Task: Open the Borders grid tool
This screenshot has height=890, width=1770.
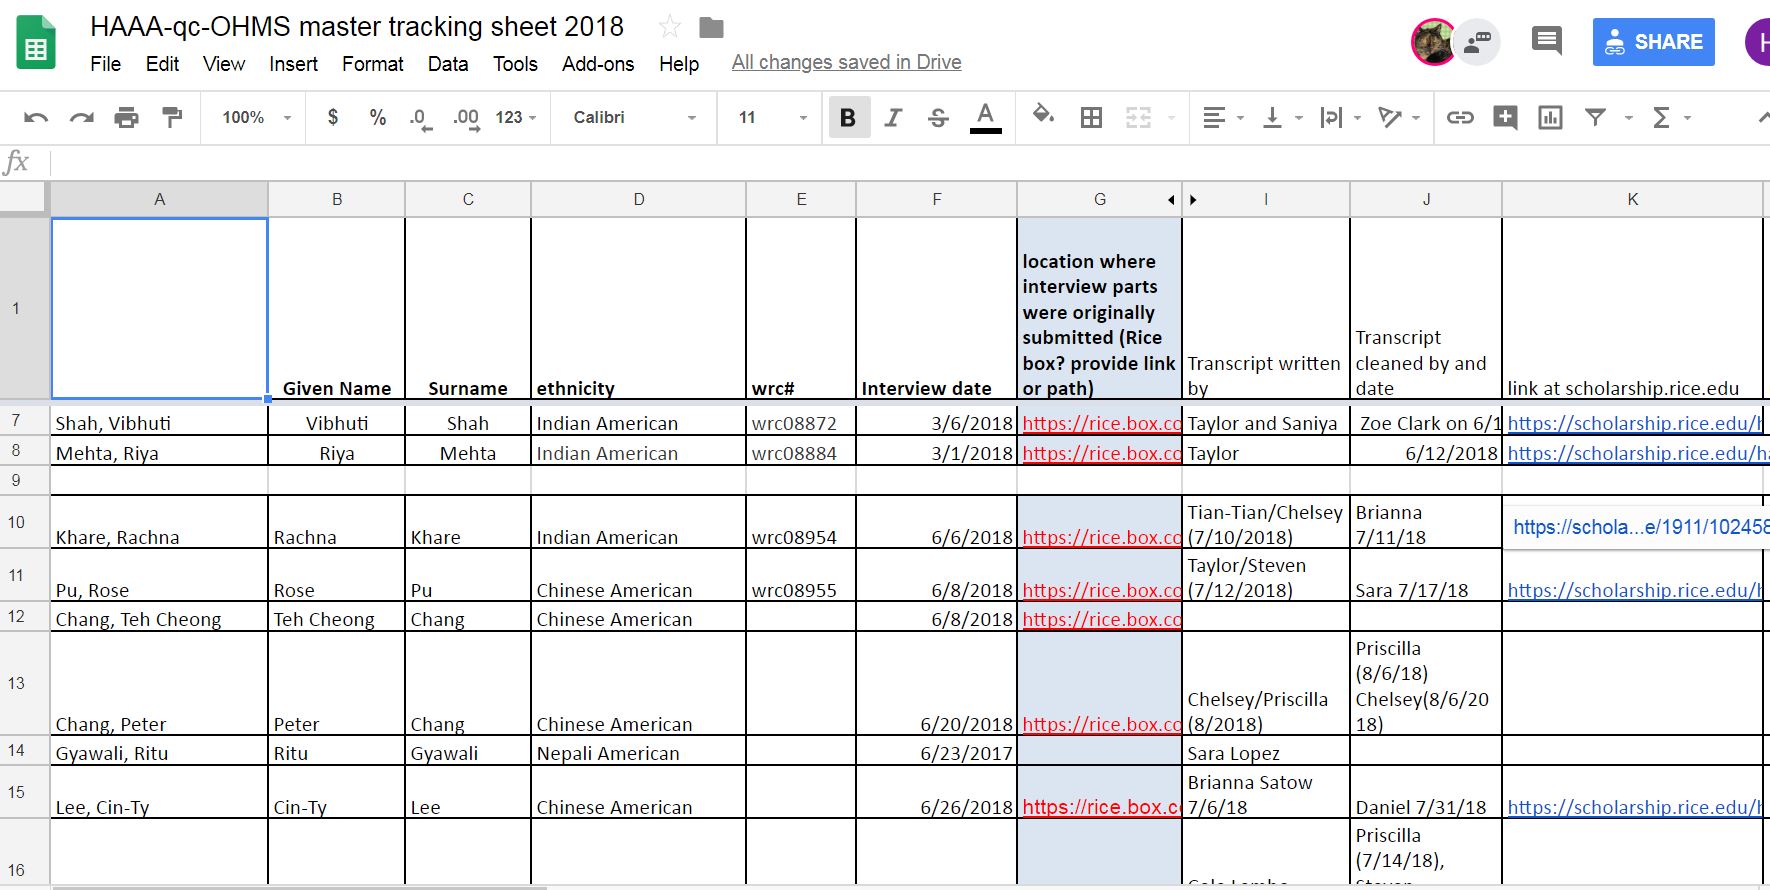Action: point(1091,118)
